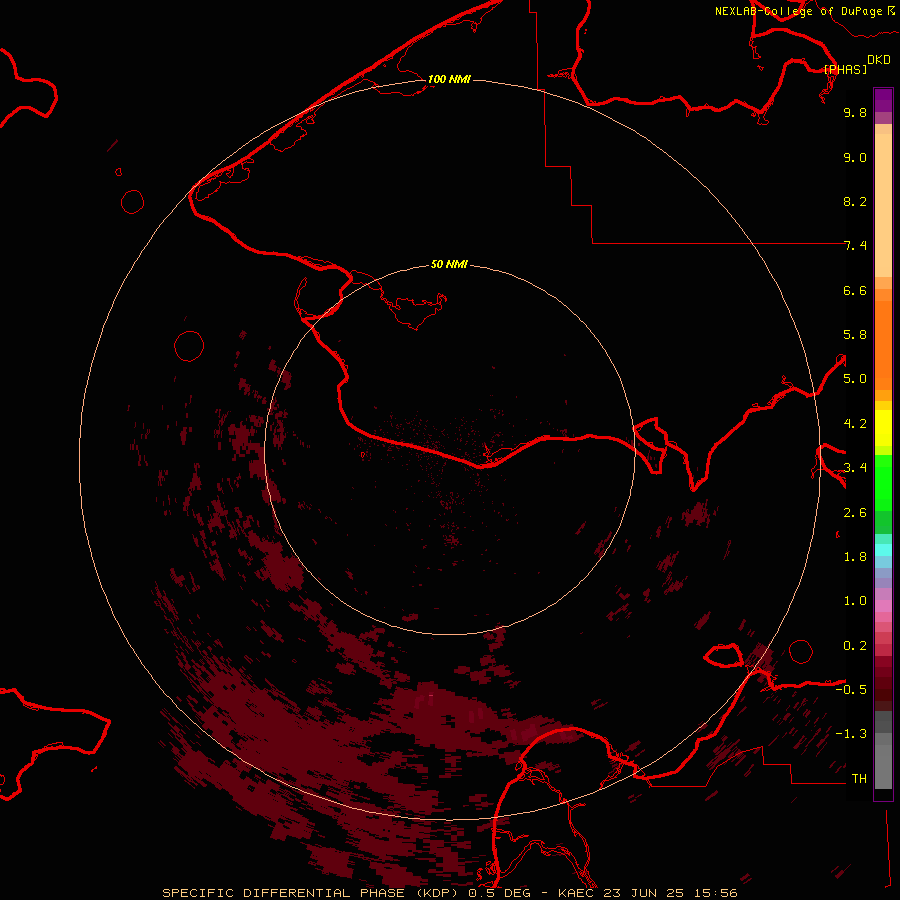Select the 3.4 legend value
The image size is (900, 900).
point(855,468)
